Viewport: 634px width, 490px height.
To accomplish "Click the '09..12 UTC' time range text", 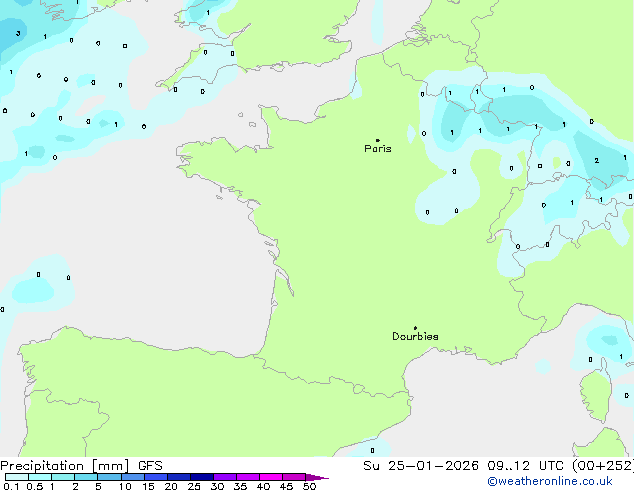I will point(525,466).
